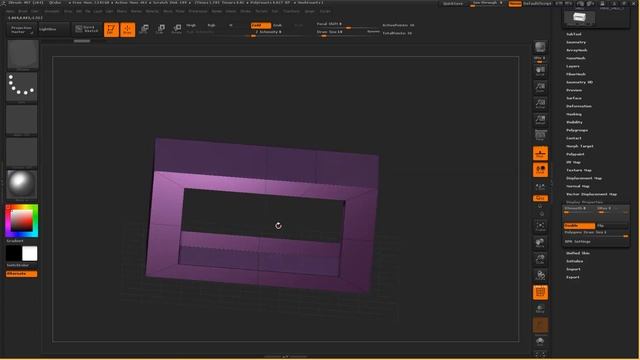Expand the ArrayMesh subpalette
This screenshot has height=360, width=640.
(x=577, y=50)
